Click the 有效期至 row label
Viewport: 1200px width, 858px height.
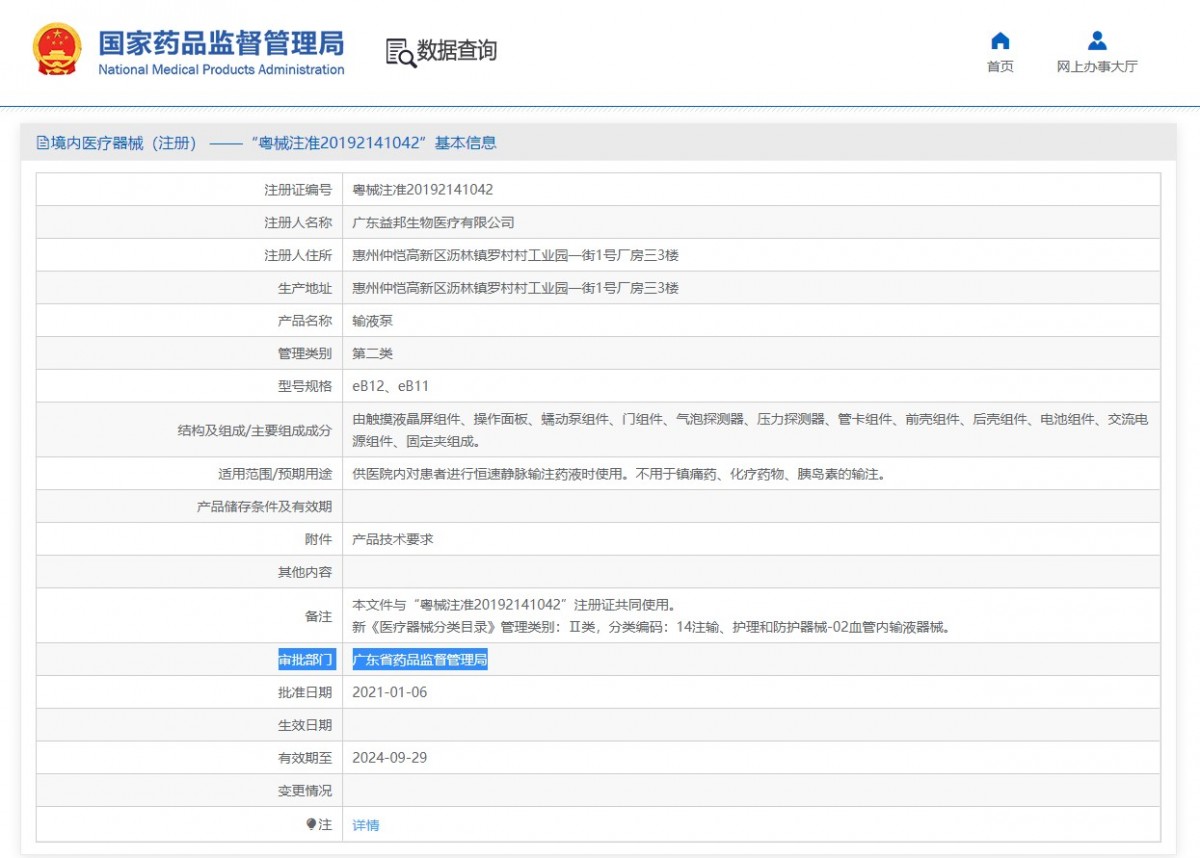[305, 758]
